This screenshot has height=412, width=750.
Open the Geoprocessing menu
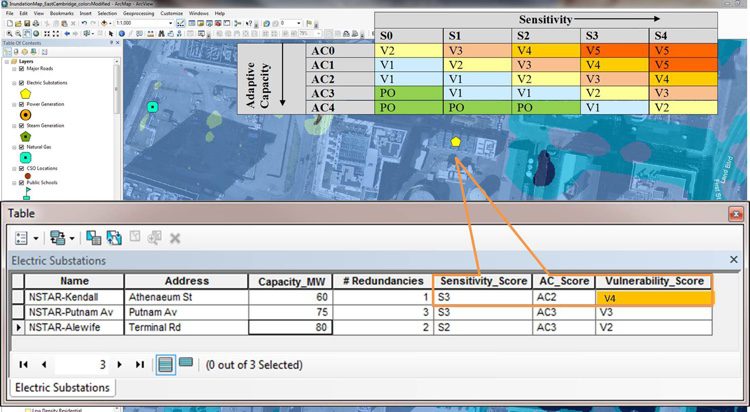click(x=137, y=13)
